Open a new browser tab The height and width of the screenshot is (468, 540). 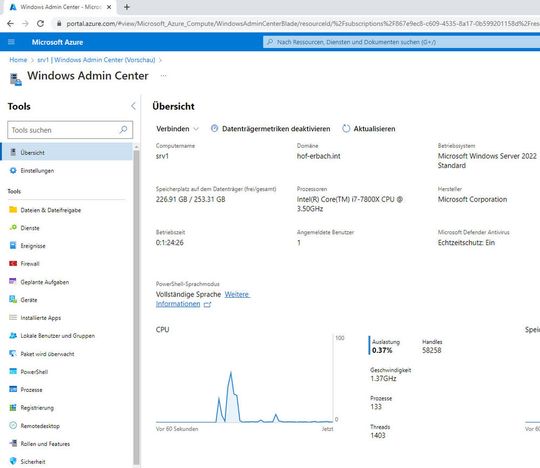[x=127, y=7]
